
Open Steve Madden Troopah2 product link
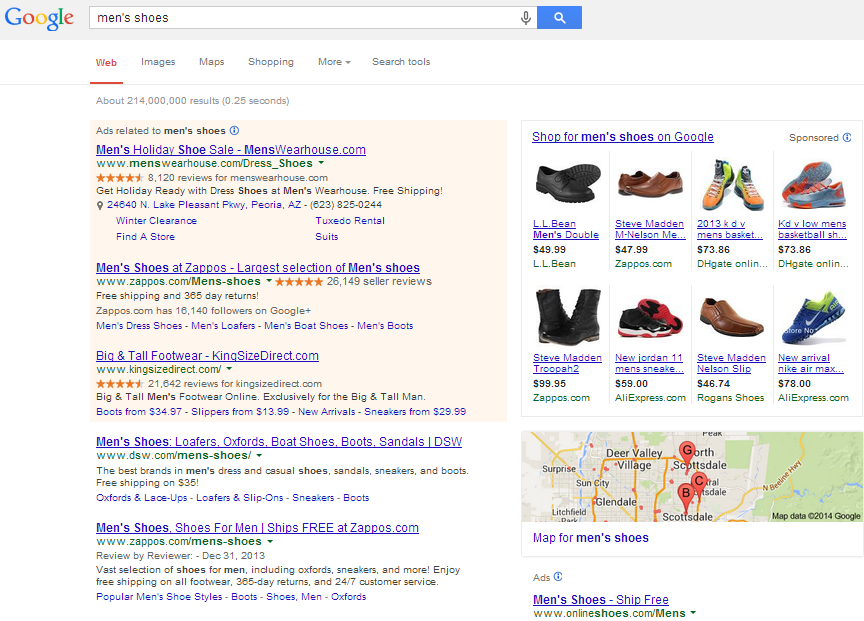(567, 363)
